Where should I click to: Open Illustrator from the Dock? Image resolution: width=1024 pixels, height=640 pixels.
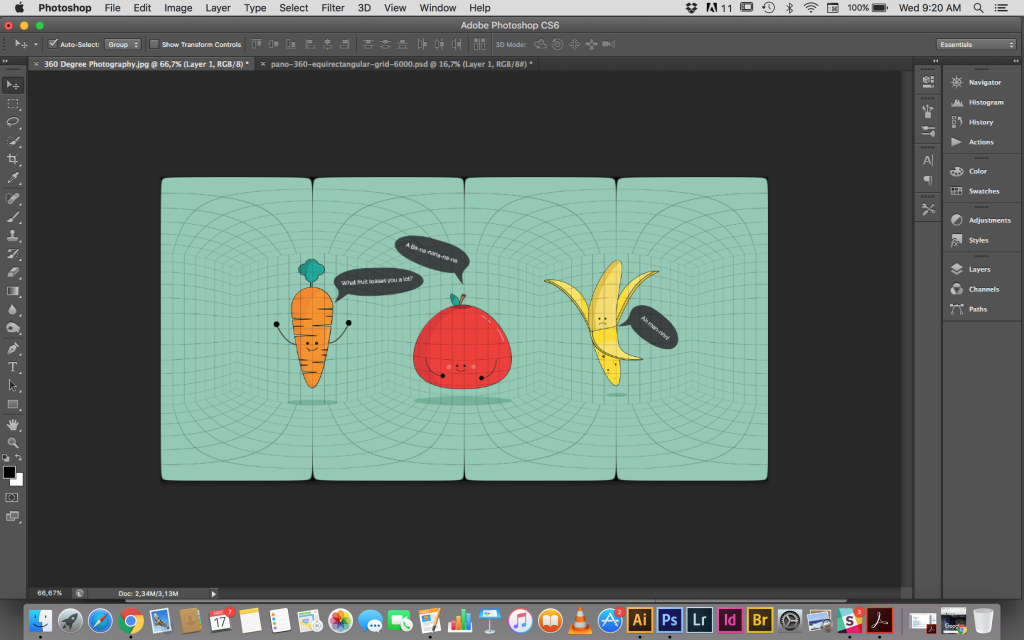[x=639, y=620]
